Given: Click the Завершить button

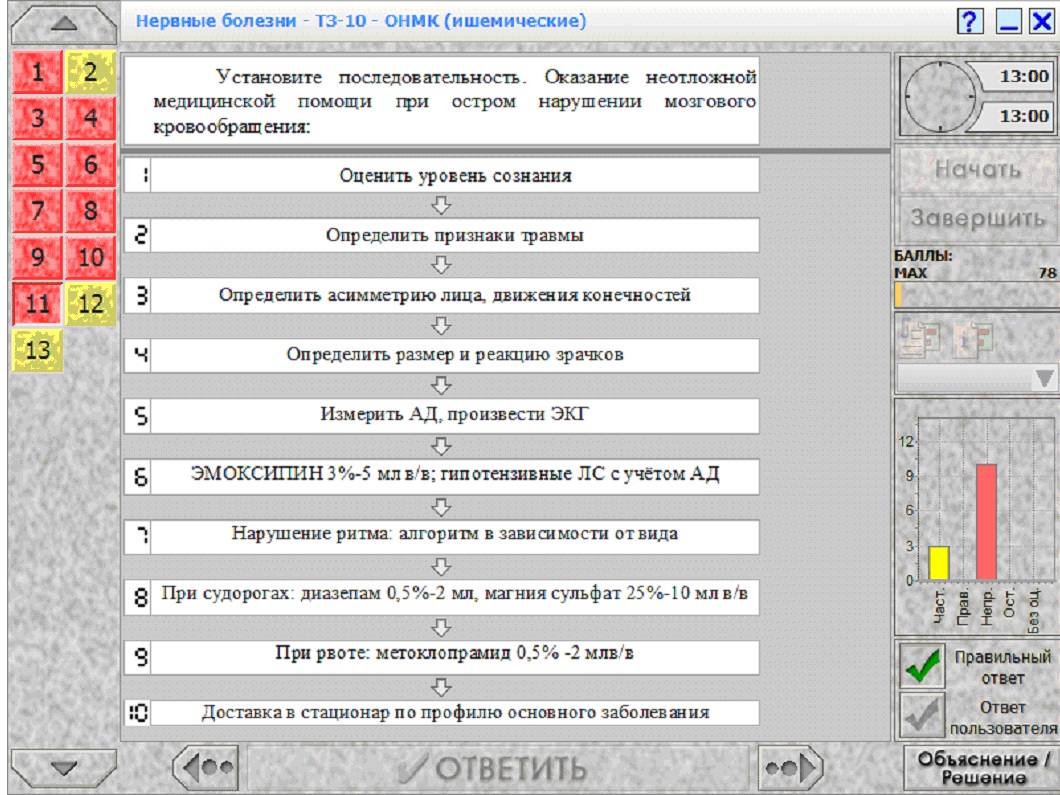Looking at the screenshot, I should (978, 218).
